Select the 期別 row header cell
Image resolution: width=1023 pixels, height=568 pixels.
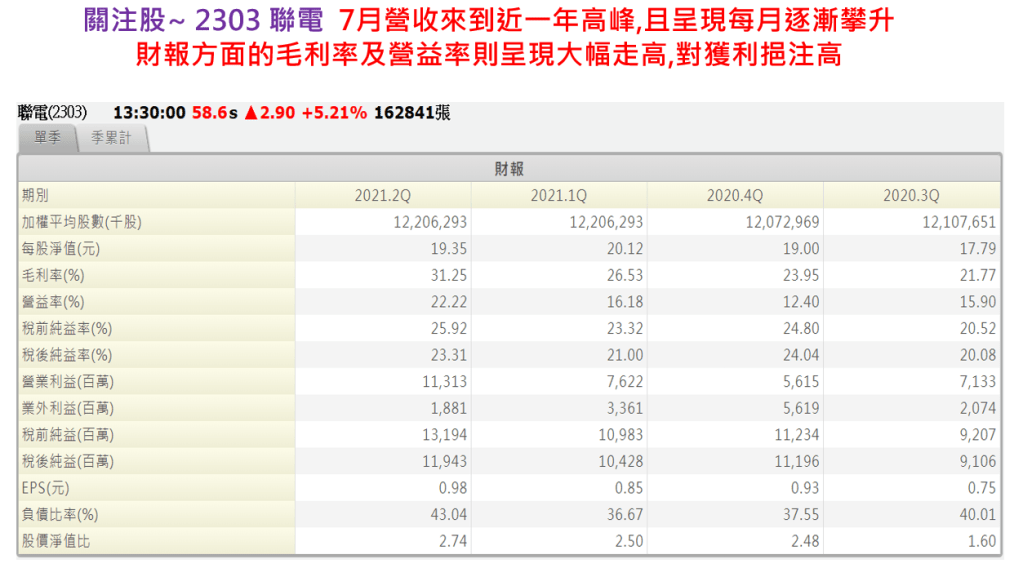35,196
